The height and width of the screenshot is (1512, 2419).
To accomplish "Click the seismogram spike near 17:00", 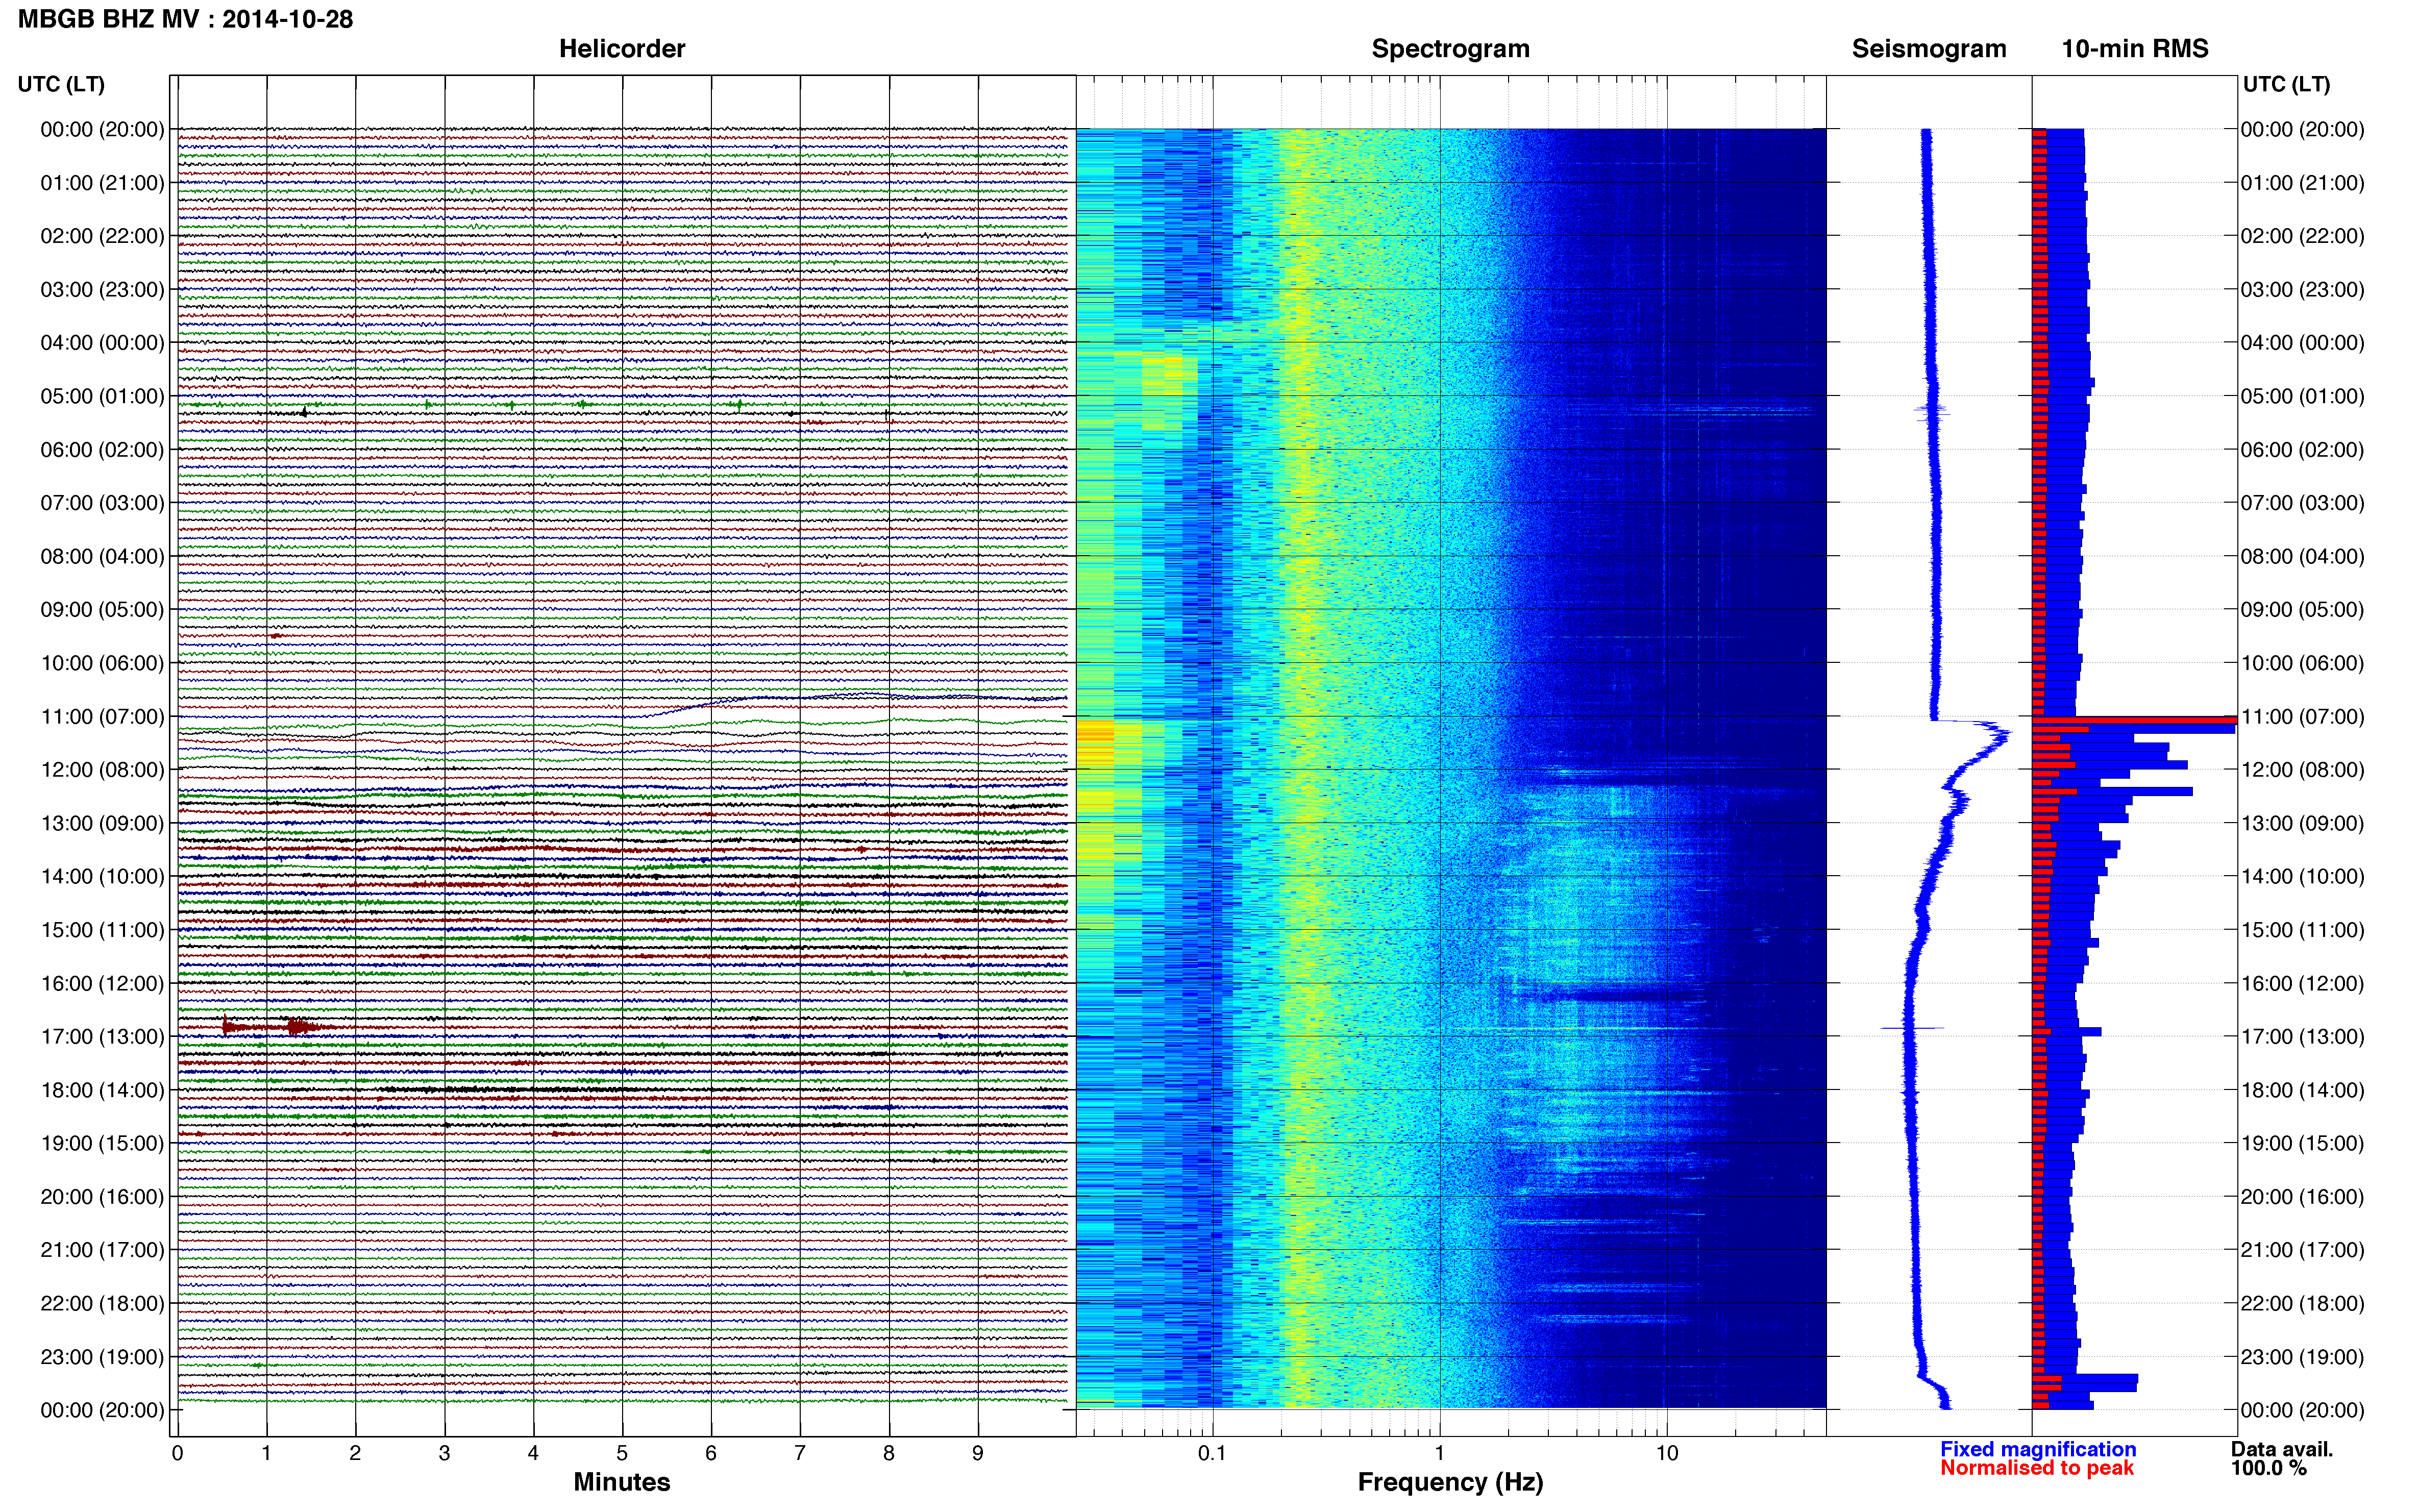I will [x=1912, y=1027].
